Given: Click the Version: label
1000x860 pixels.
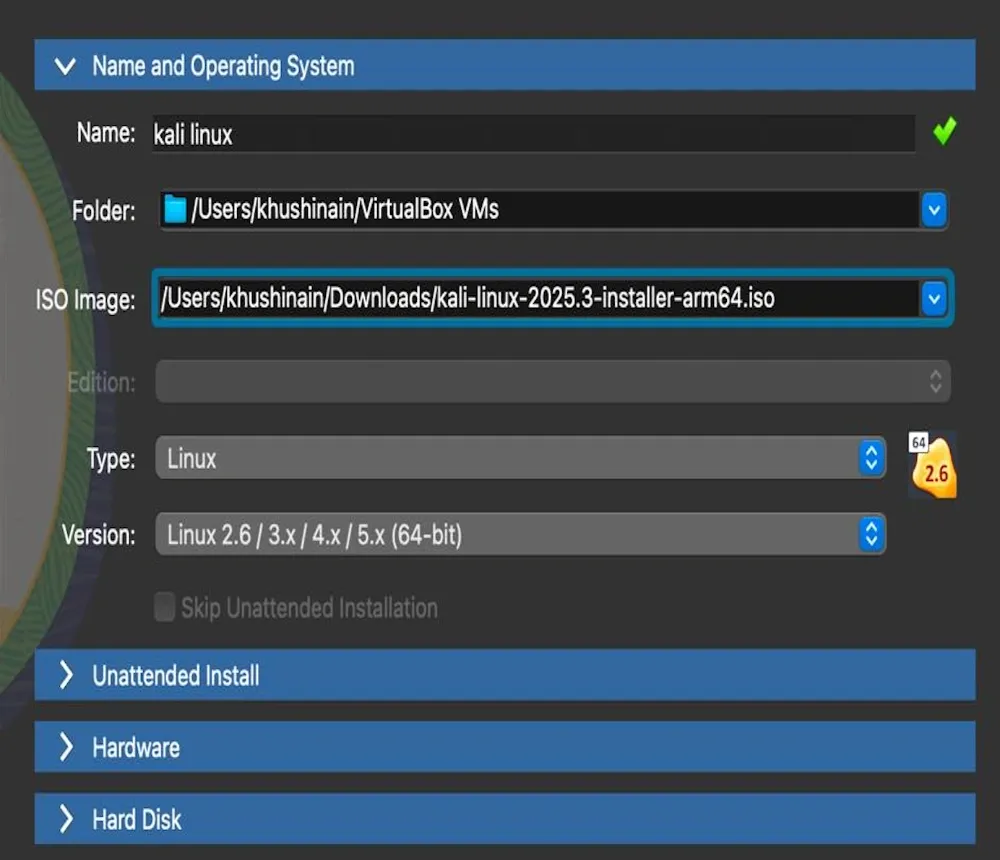Looking at the screenshot, I should click(x=99, y=535).
